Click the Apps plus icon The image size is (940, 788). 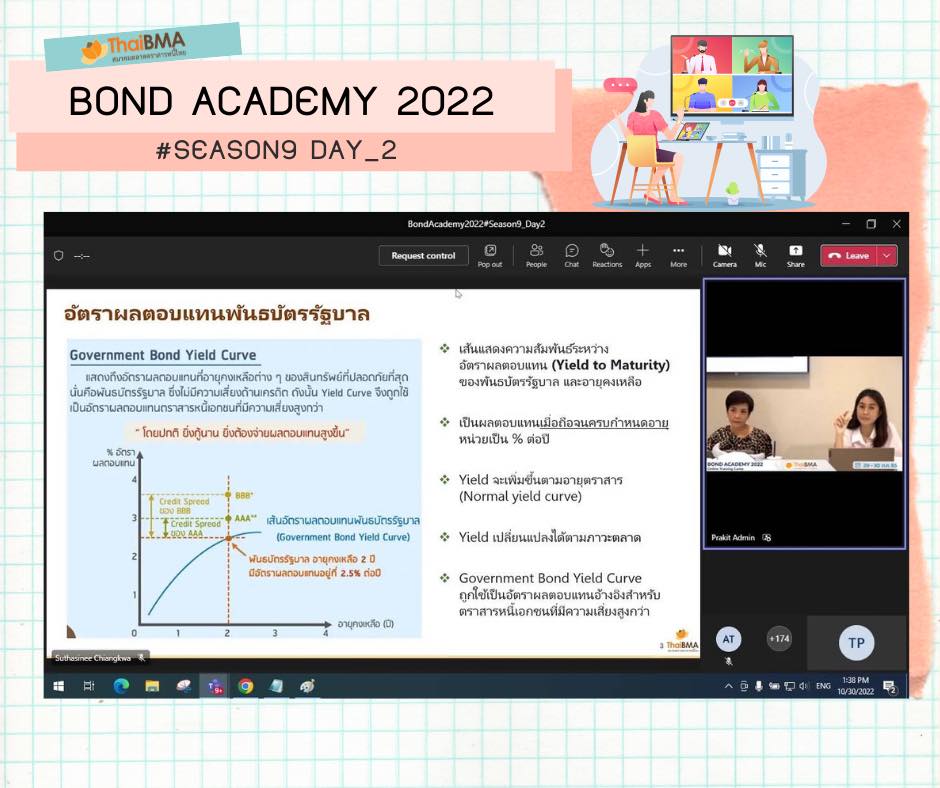click(x=642, y=255)
